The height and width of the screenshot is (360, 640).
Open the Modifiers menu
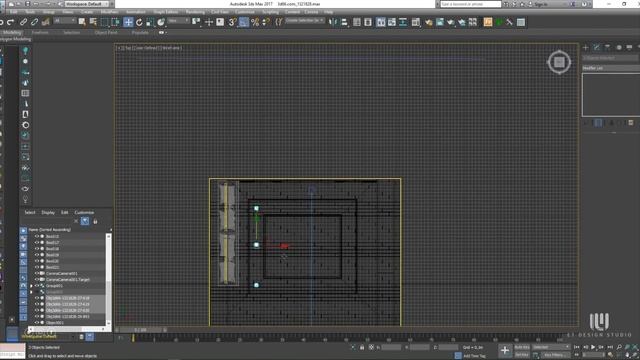(109, 12)
